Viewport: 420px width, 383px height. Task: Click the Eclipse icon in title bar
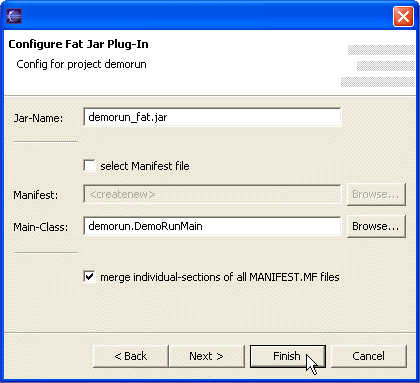14,16
